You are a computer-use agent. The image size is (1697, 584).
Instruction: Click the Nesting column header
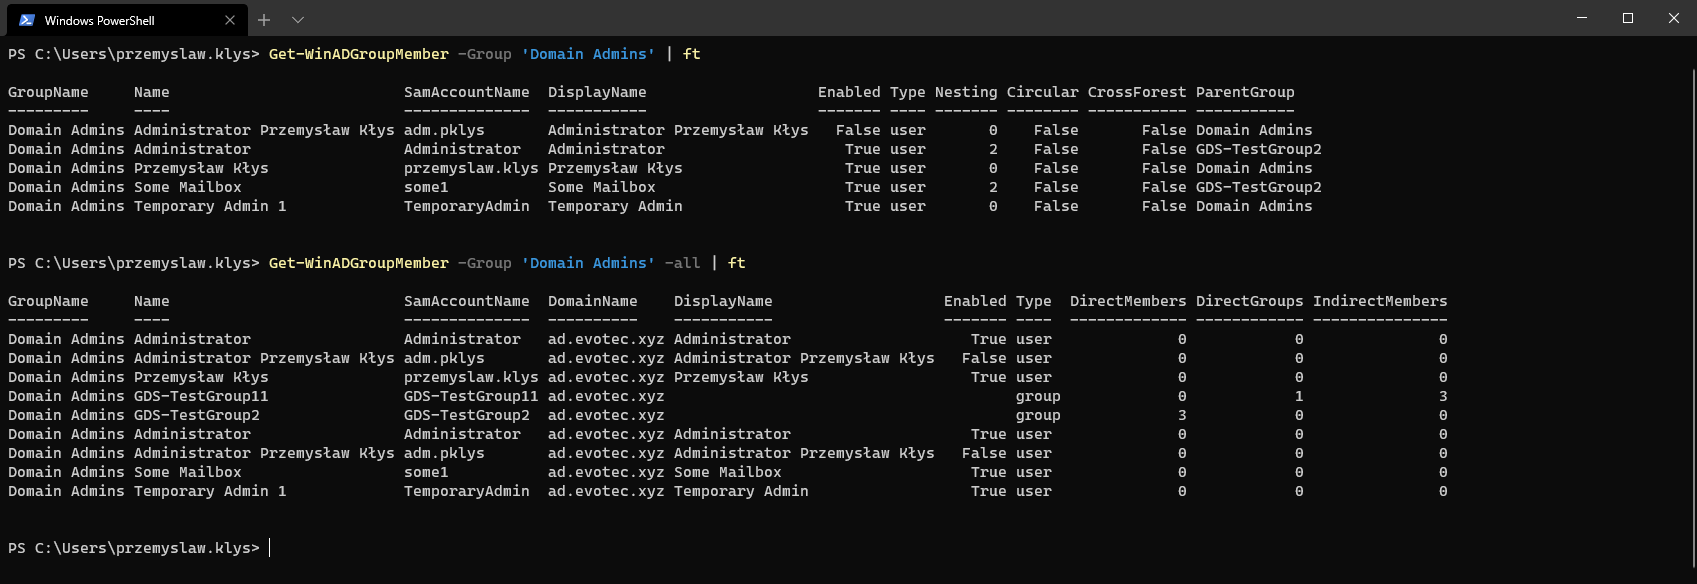point(966,92)
